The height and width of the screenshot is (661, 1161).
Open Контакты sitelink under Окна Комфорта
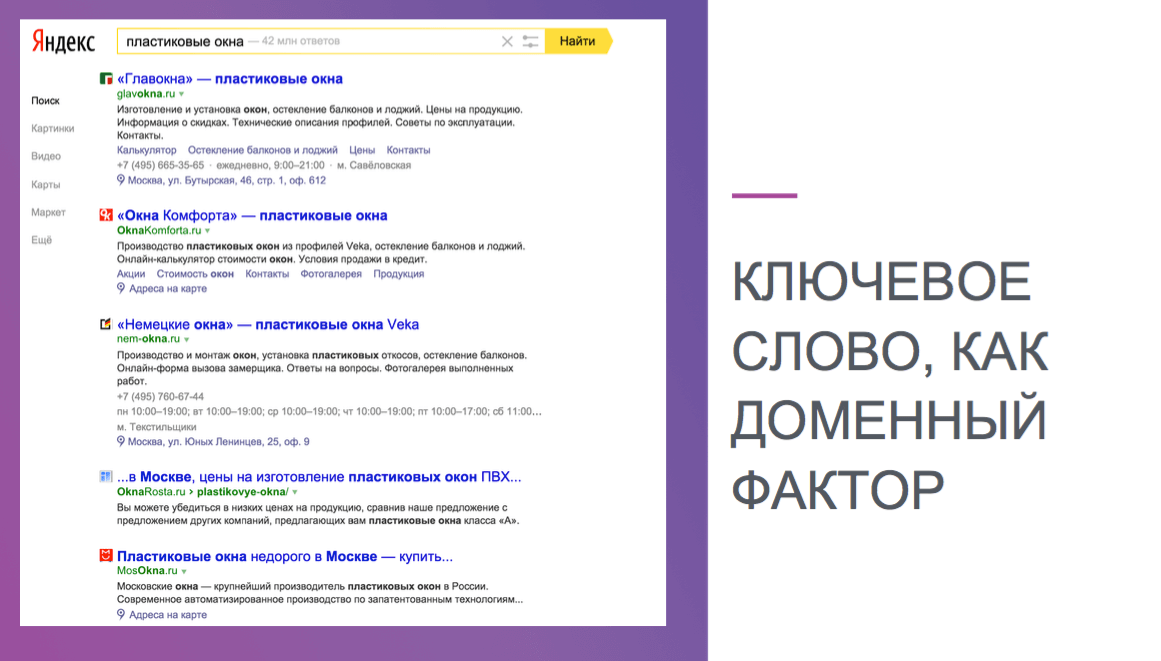point(267,274)
